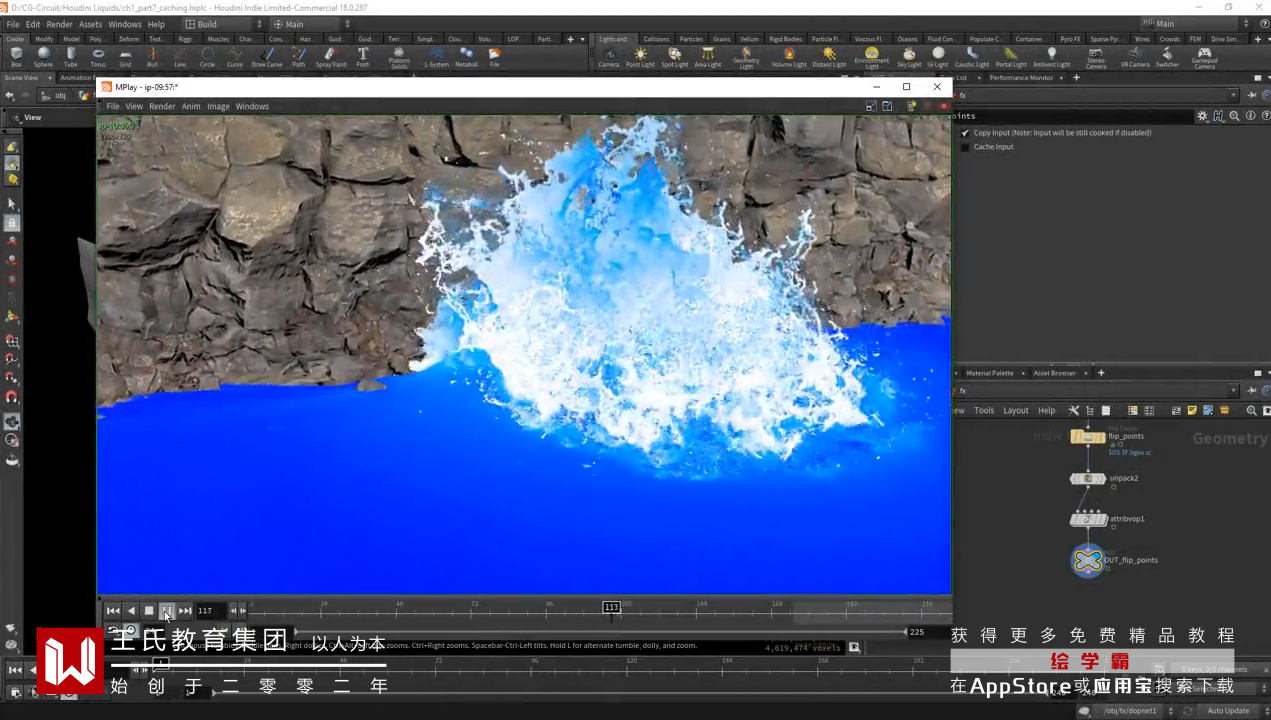Select the Curve shelf tool
Viewport: 1271px width, 720px height.
[235, 57]
